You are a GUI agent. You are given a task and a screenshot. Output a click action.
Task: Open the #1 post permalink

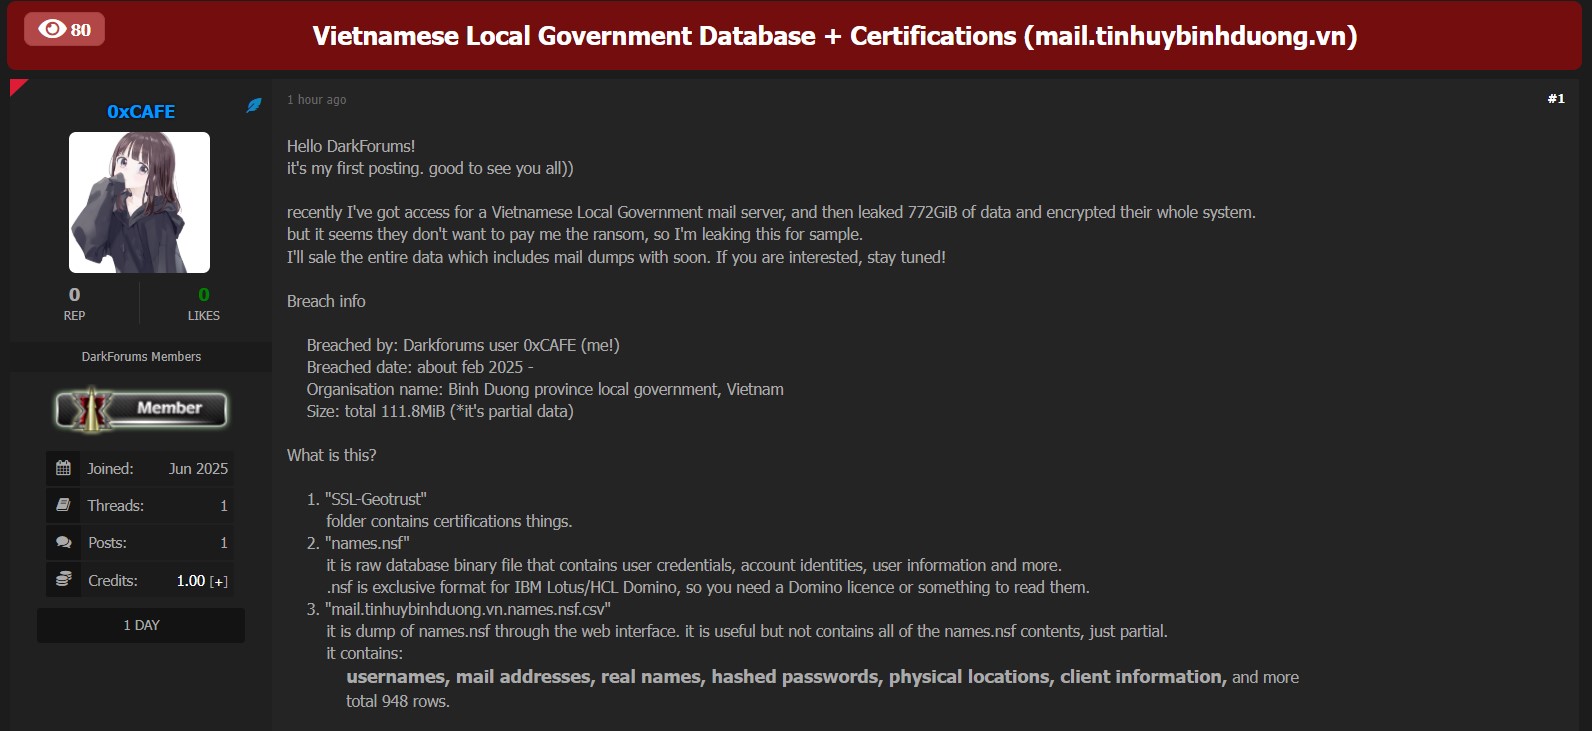click(1555, 98)
